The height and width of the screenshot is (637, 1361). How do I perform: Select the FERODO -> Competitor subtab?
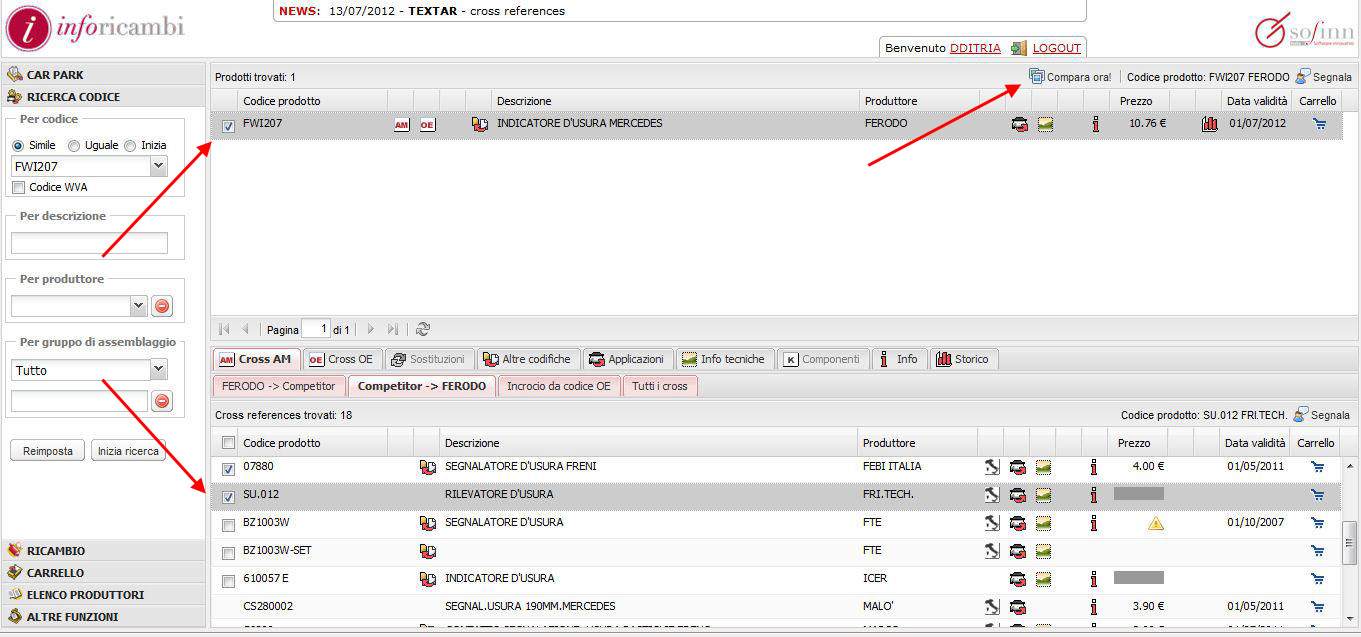(279, 386)
